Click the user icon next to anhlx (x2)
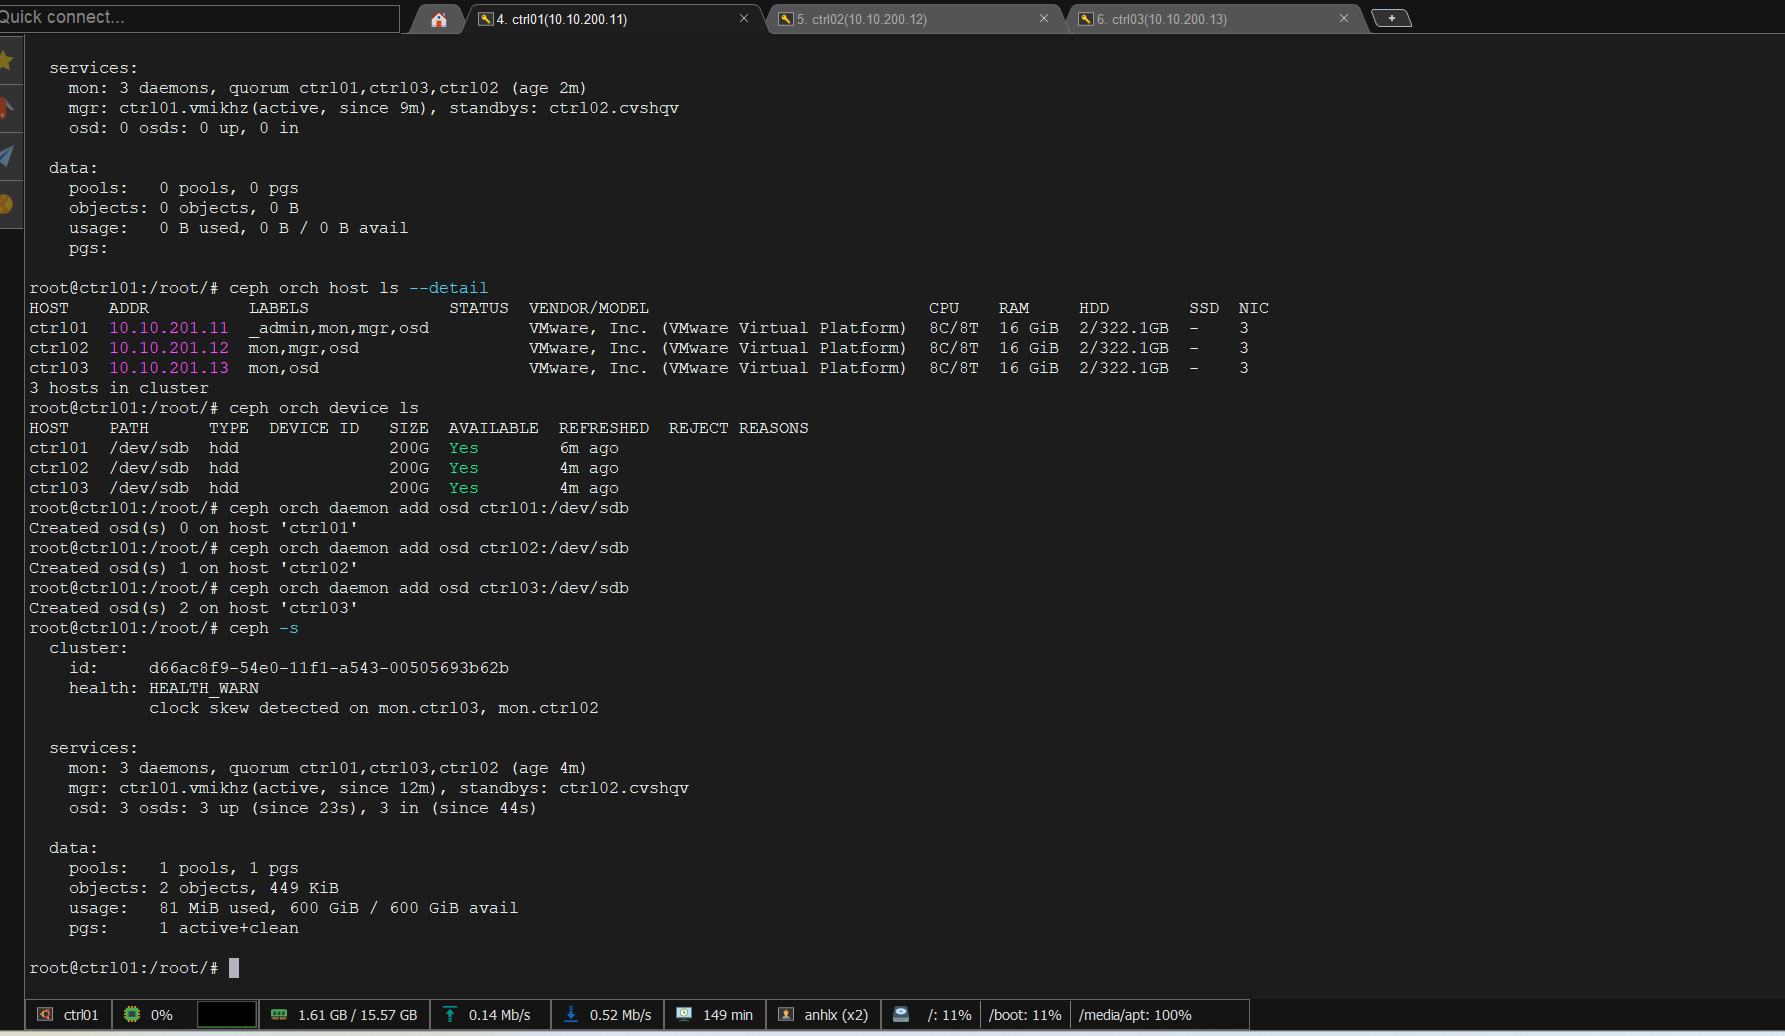Image resolution: width=1785 pixels, height=1036 pixels. pyautogui.click(x=786, y=1014)
